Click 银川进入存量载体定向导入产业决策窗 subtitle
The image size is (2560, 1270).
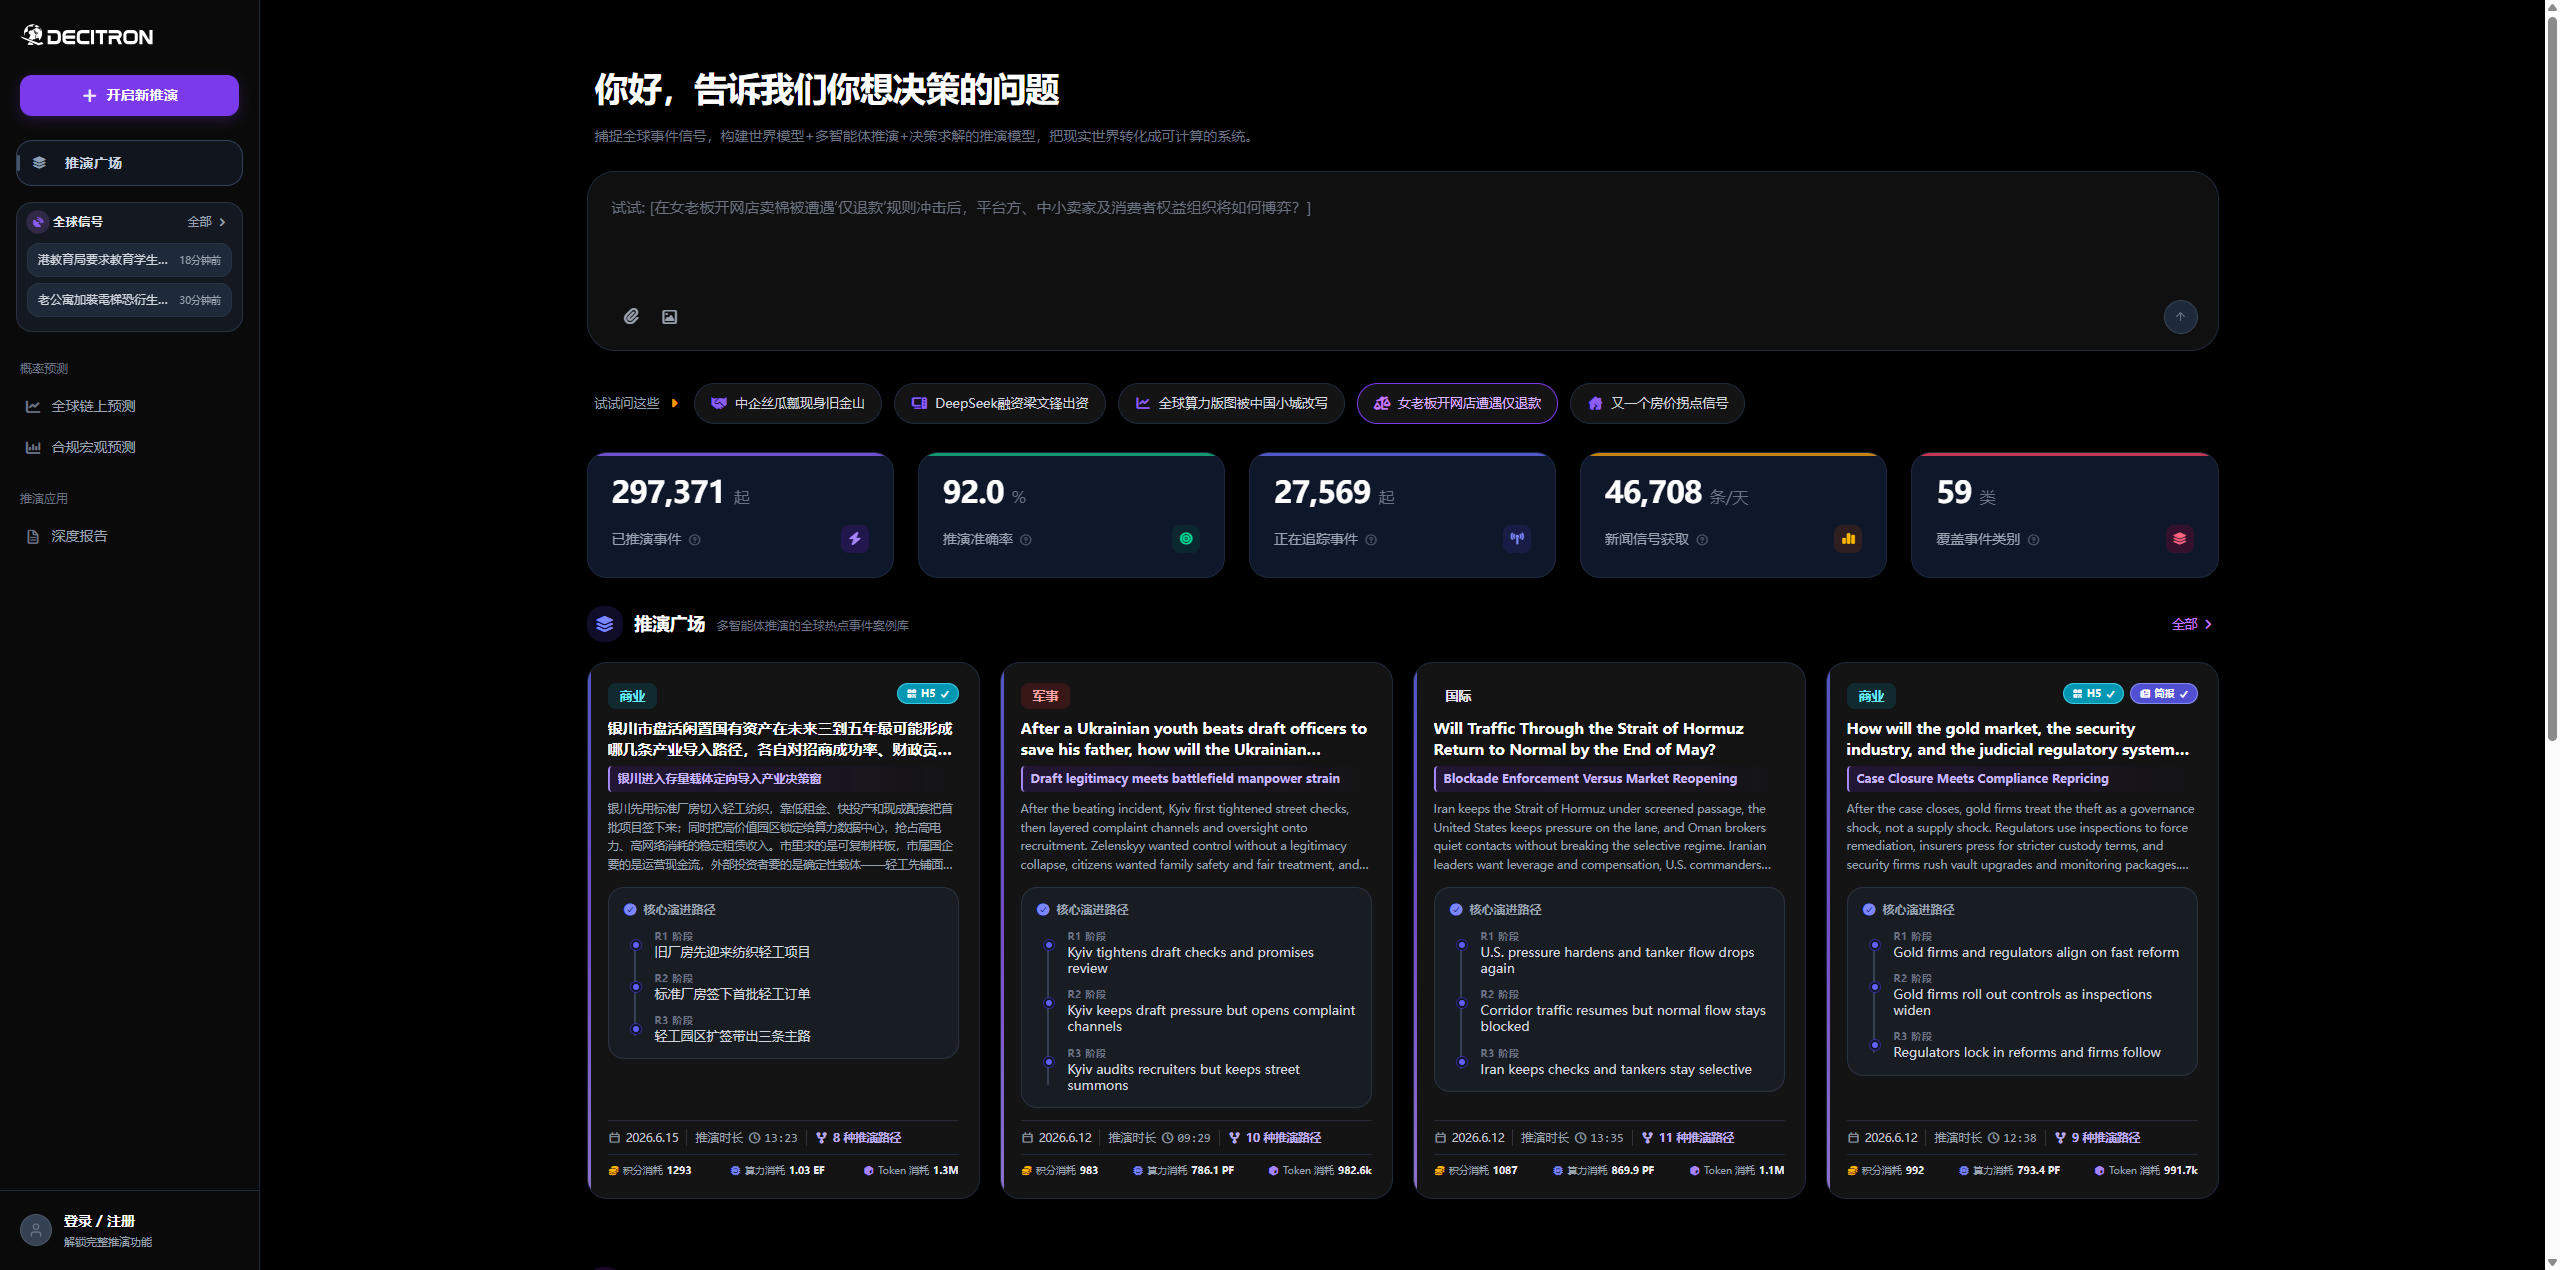[719, 778]
